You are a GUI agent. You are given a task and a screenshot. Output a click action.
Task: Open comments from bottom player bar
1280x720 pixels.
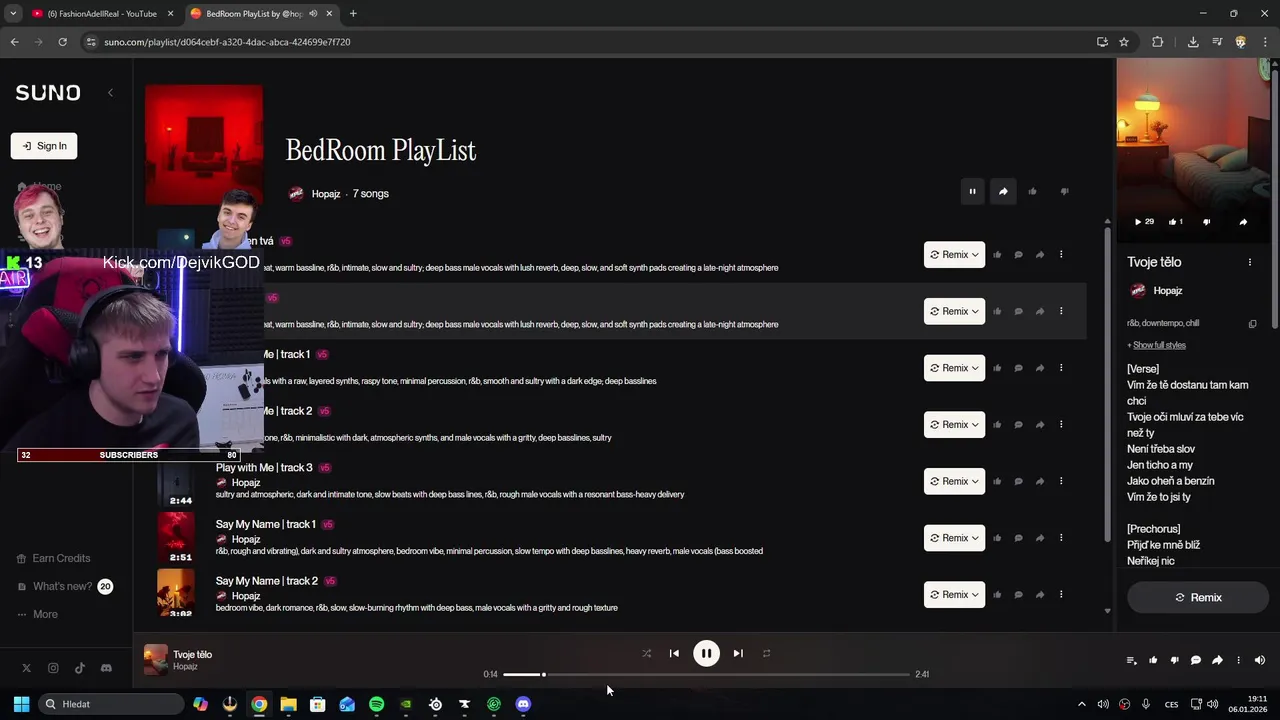1196,660
